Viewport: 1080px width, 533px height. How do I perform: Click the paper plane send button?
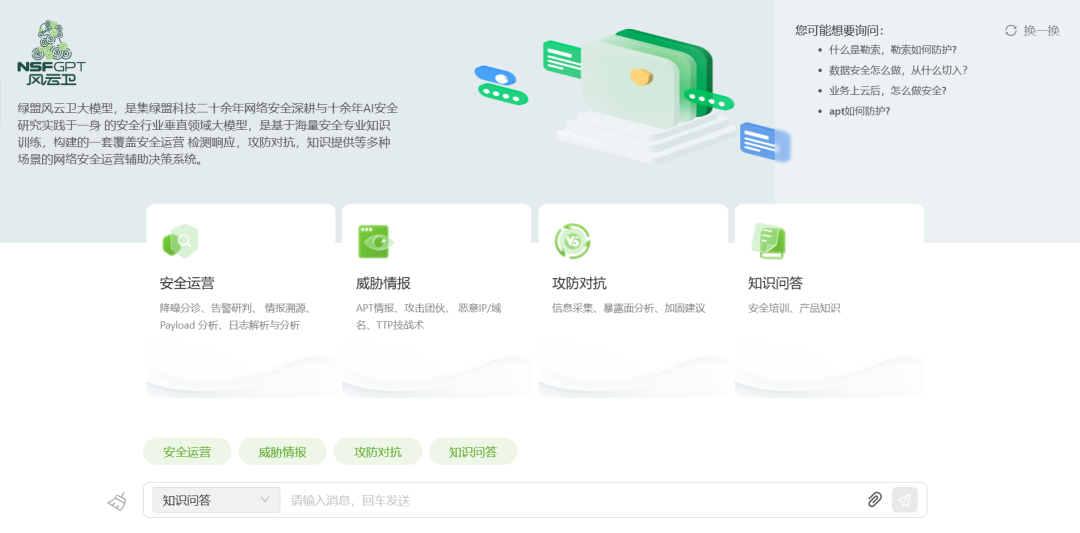[904, 500]
